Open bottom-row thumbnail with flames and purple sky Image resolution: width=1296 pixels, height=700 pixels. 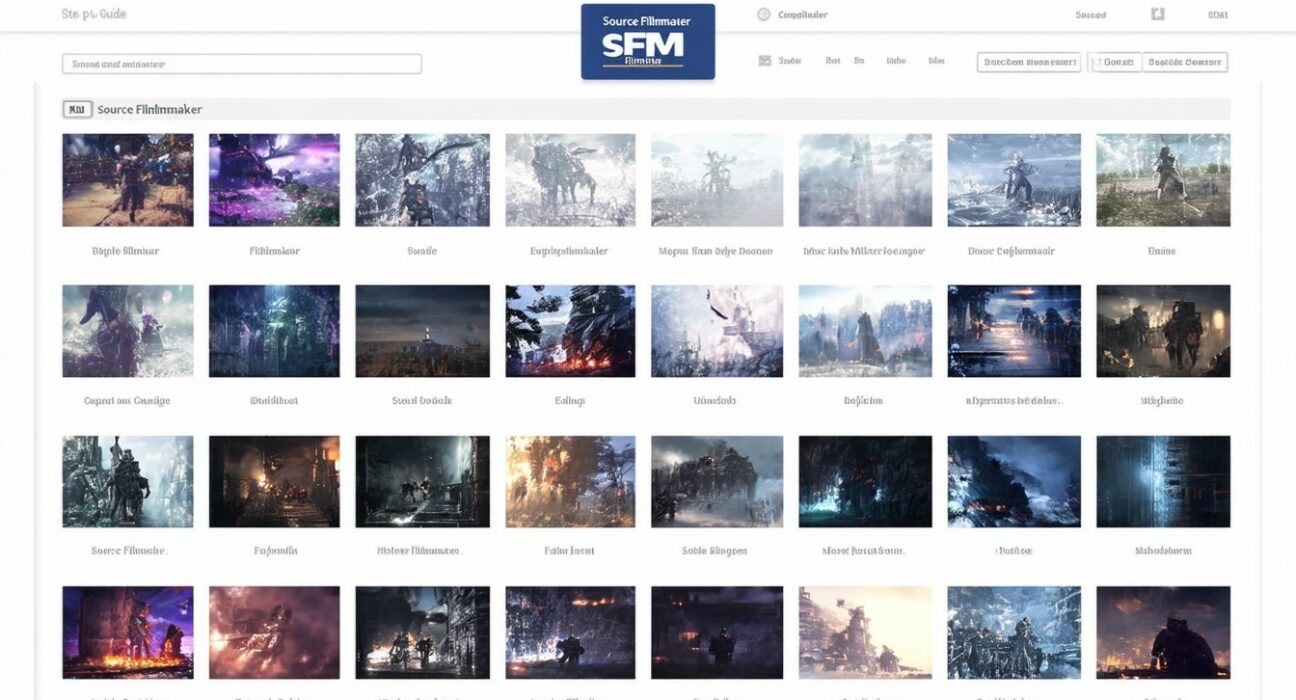coord(128,632)
